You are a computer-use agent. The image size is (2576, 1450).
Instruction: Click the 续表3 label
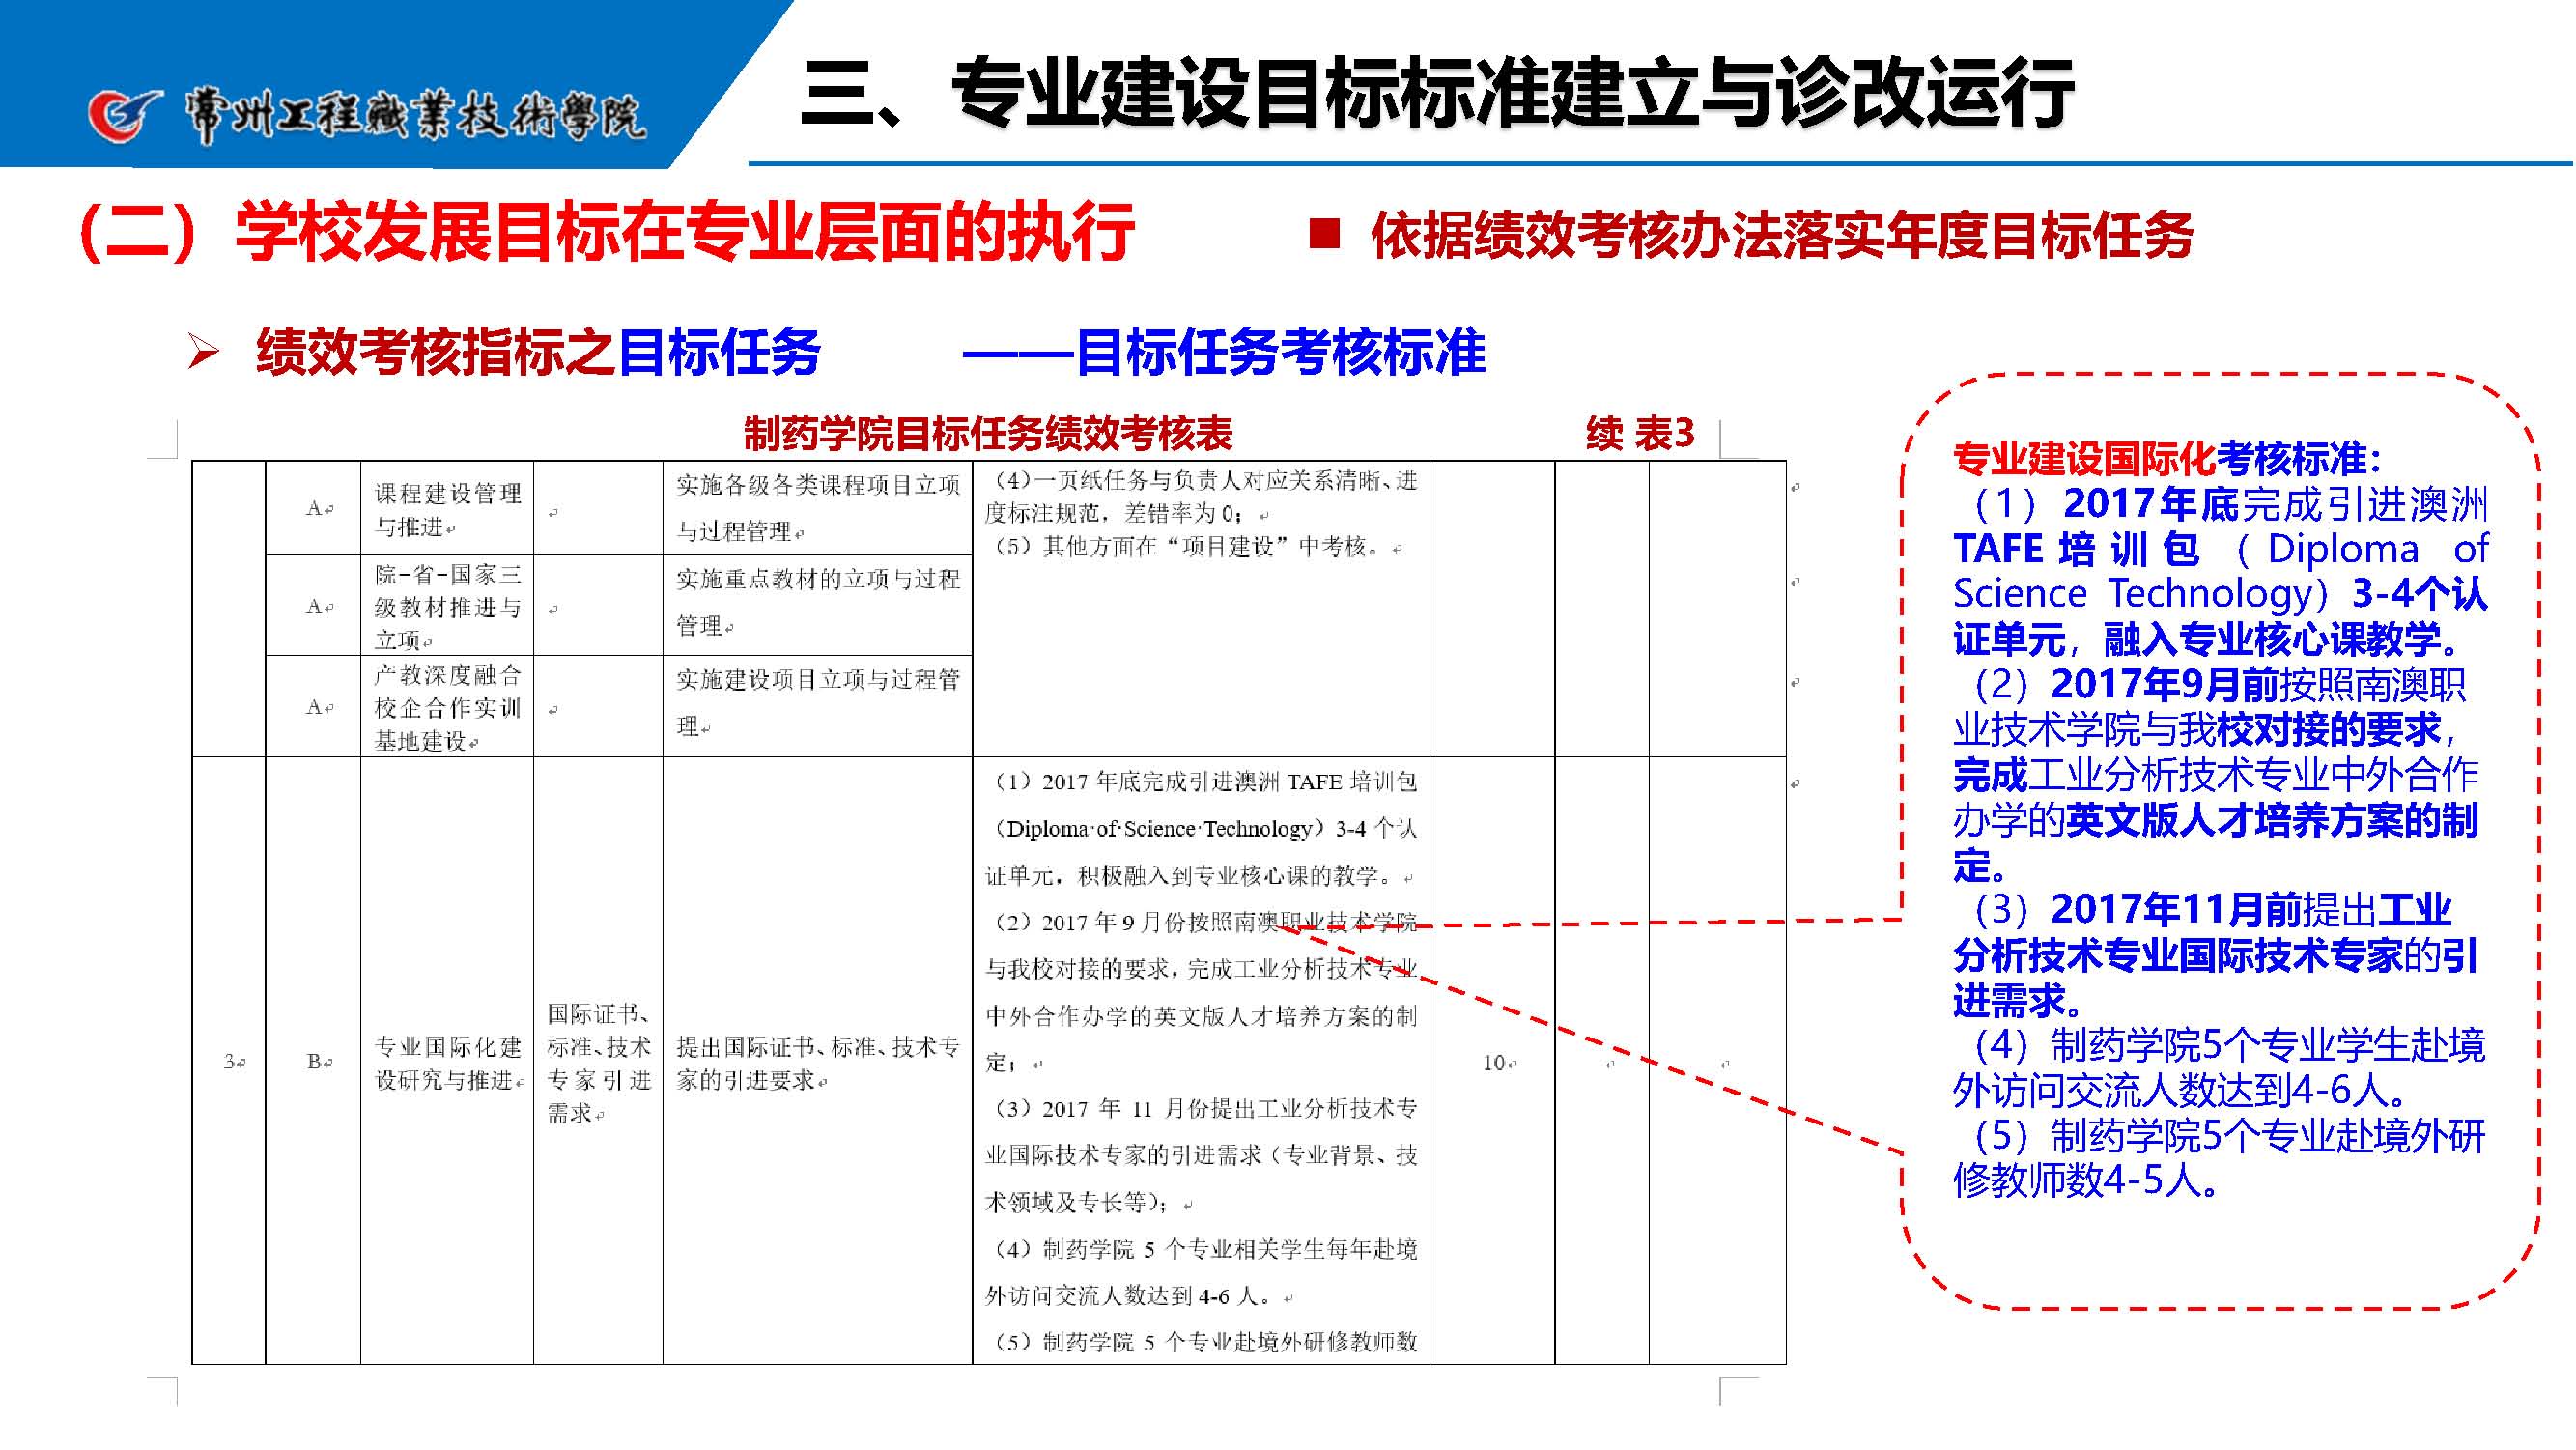click(x=1640, y=434)
